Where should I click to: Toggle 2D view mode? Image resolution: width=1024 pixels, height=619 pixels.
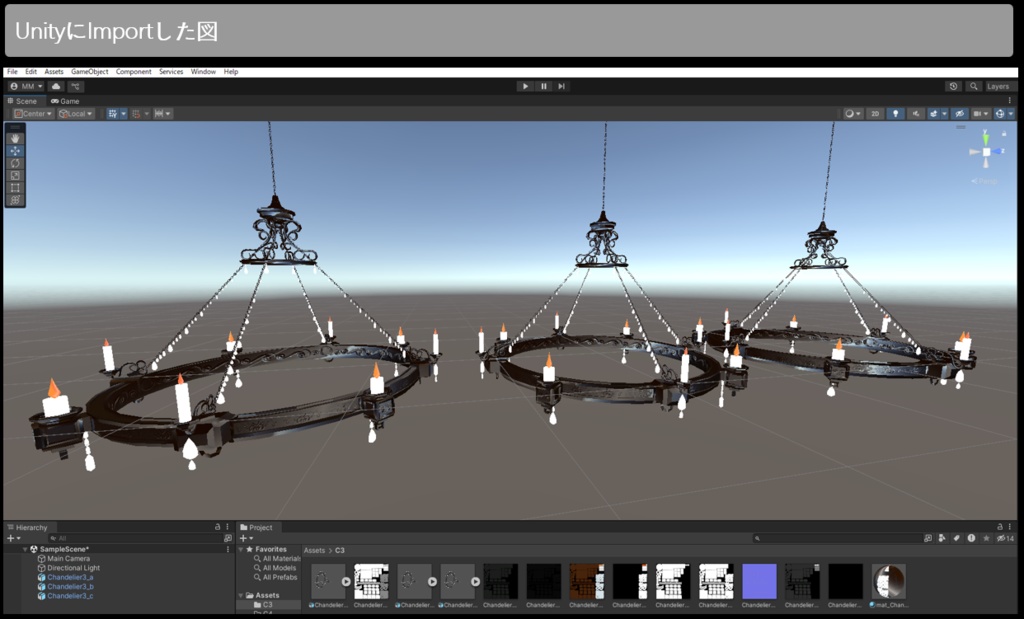pyautogui.click(x=875, y=114)
